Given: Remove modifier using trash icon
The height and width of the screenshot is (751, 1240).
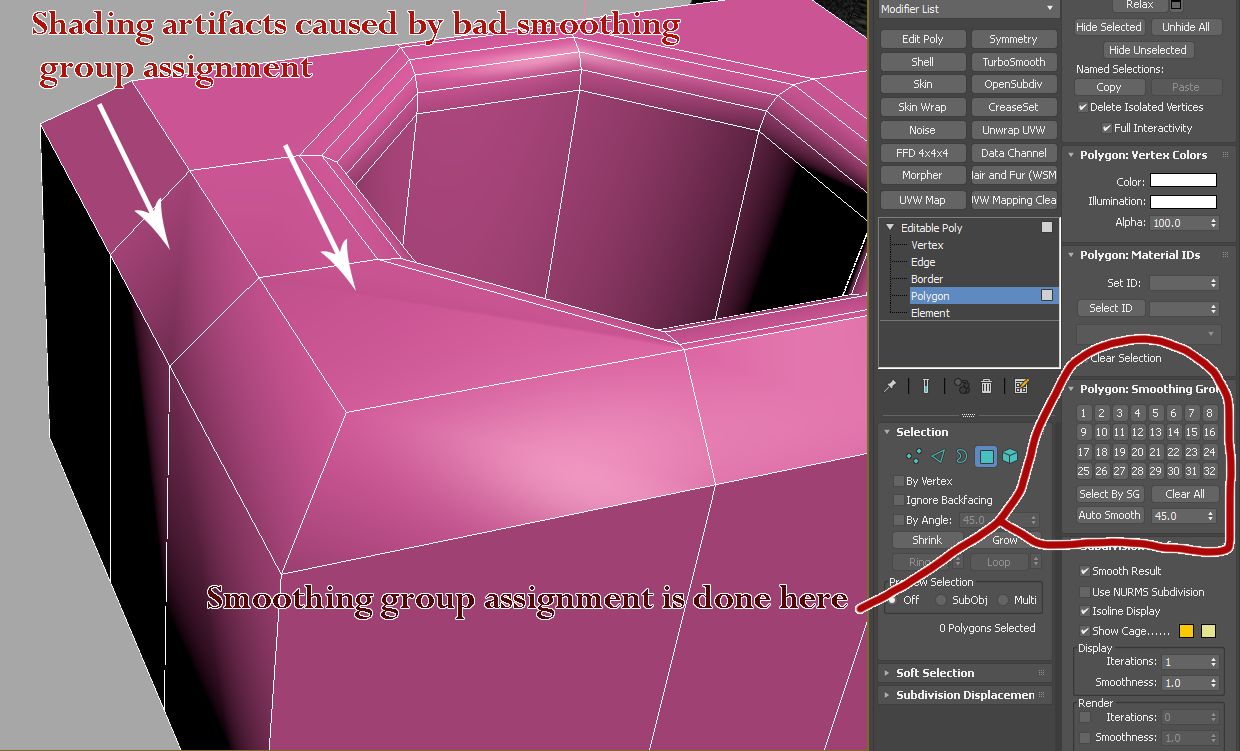Looking at the screenshot, I should point(986,386).
